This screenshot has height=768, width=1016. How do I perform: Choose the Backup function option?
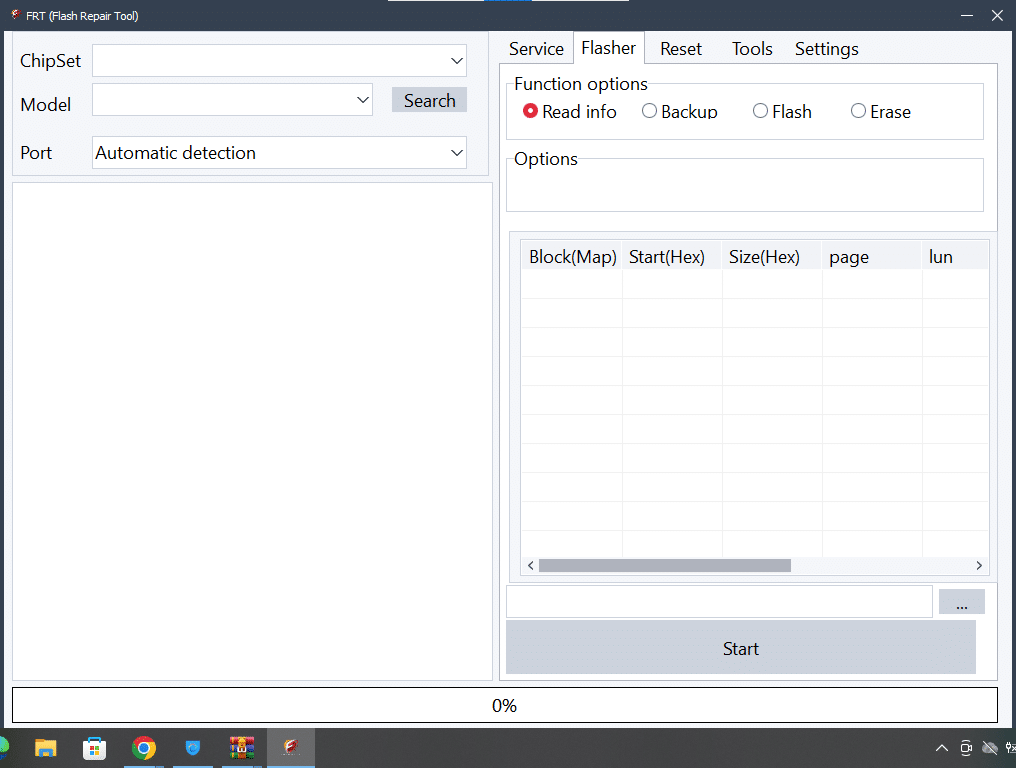point(650,112)
